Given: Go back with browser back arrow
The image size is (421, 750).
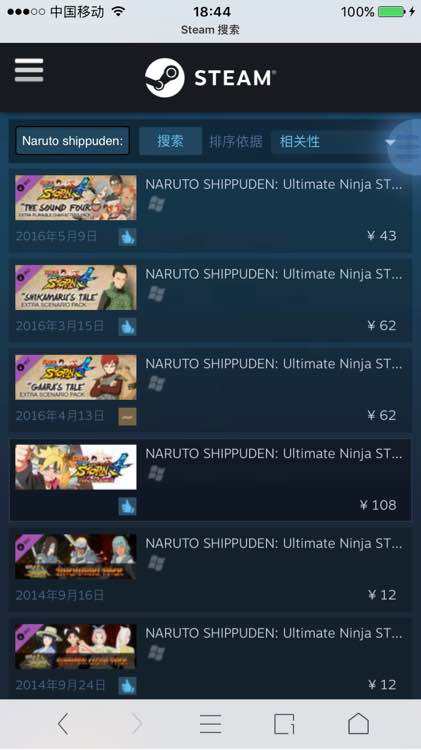Looking at the screenshot, I should point(64,723).
